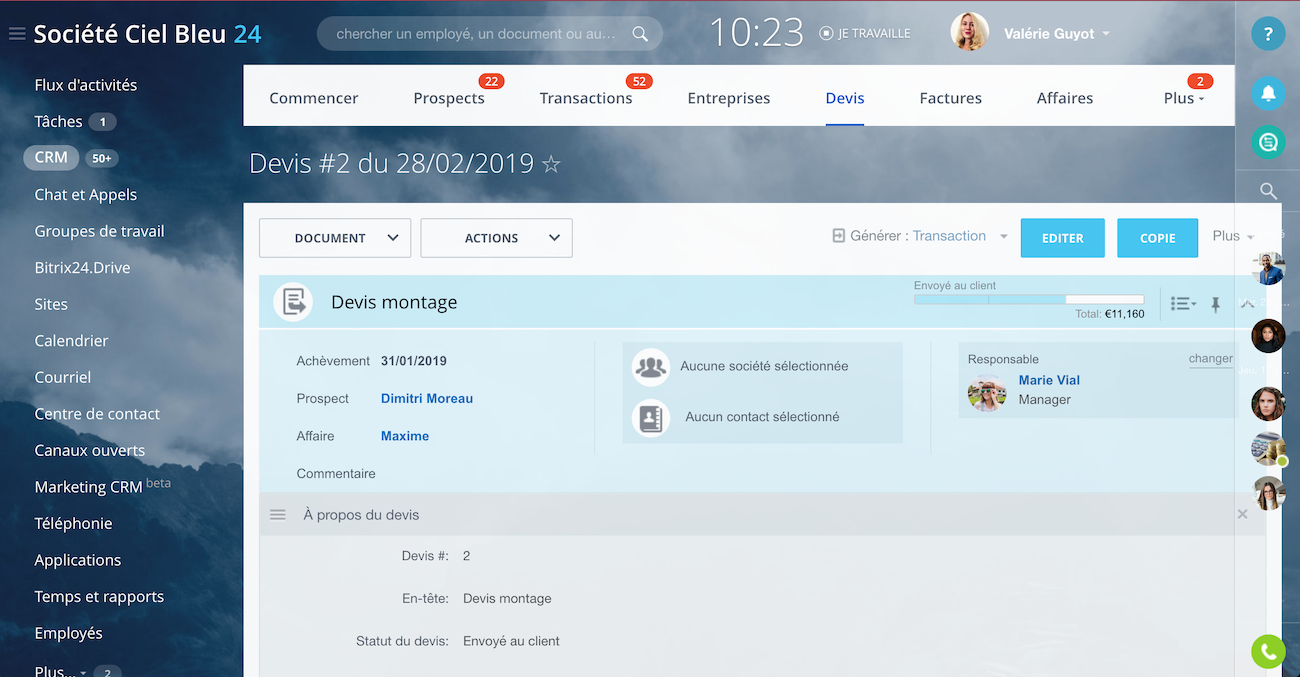Click the hamburger menu beside company name
The width and height of the screenshot is (1300, 677).
point(17,34)
